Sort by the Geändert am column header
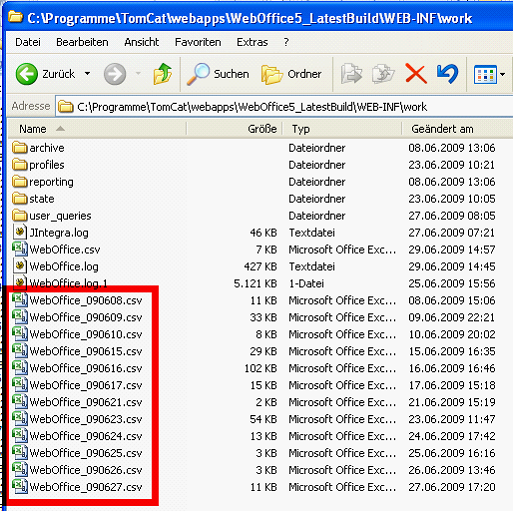Image resolution: width=513 pixels, height=511 pixels. [x=457, y=129]
